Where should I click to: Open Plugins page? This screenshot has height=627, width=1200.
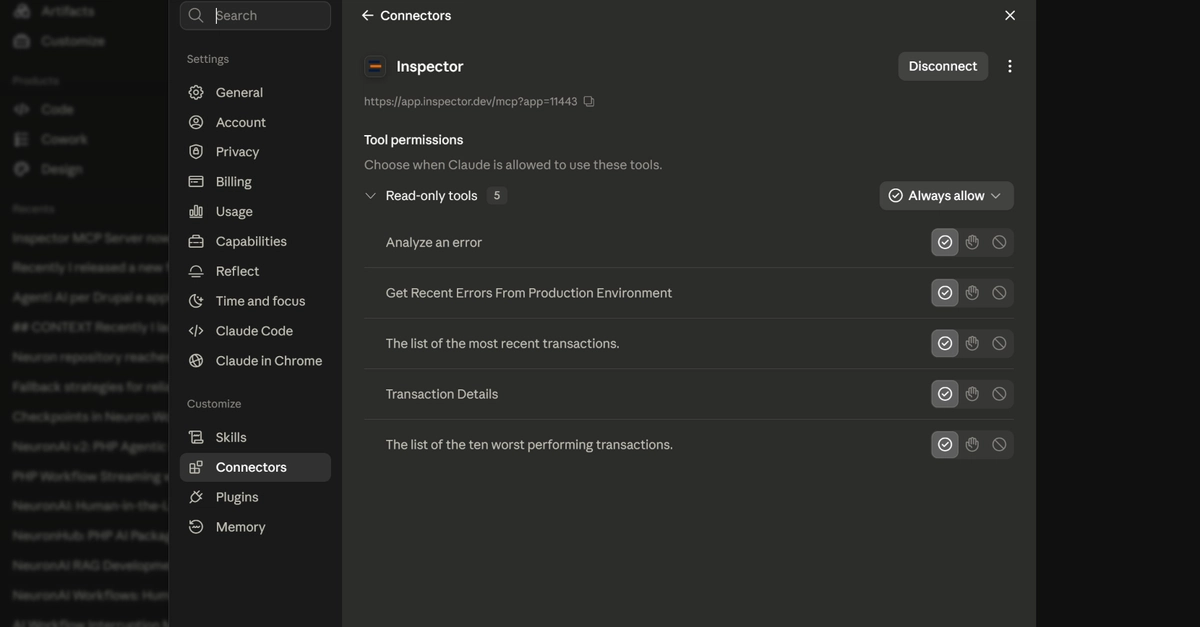255,497
